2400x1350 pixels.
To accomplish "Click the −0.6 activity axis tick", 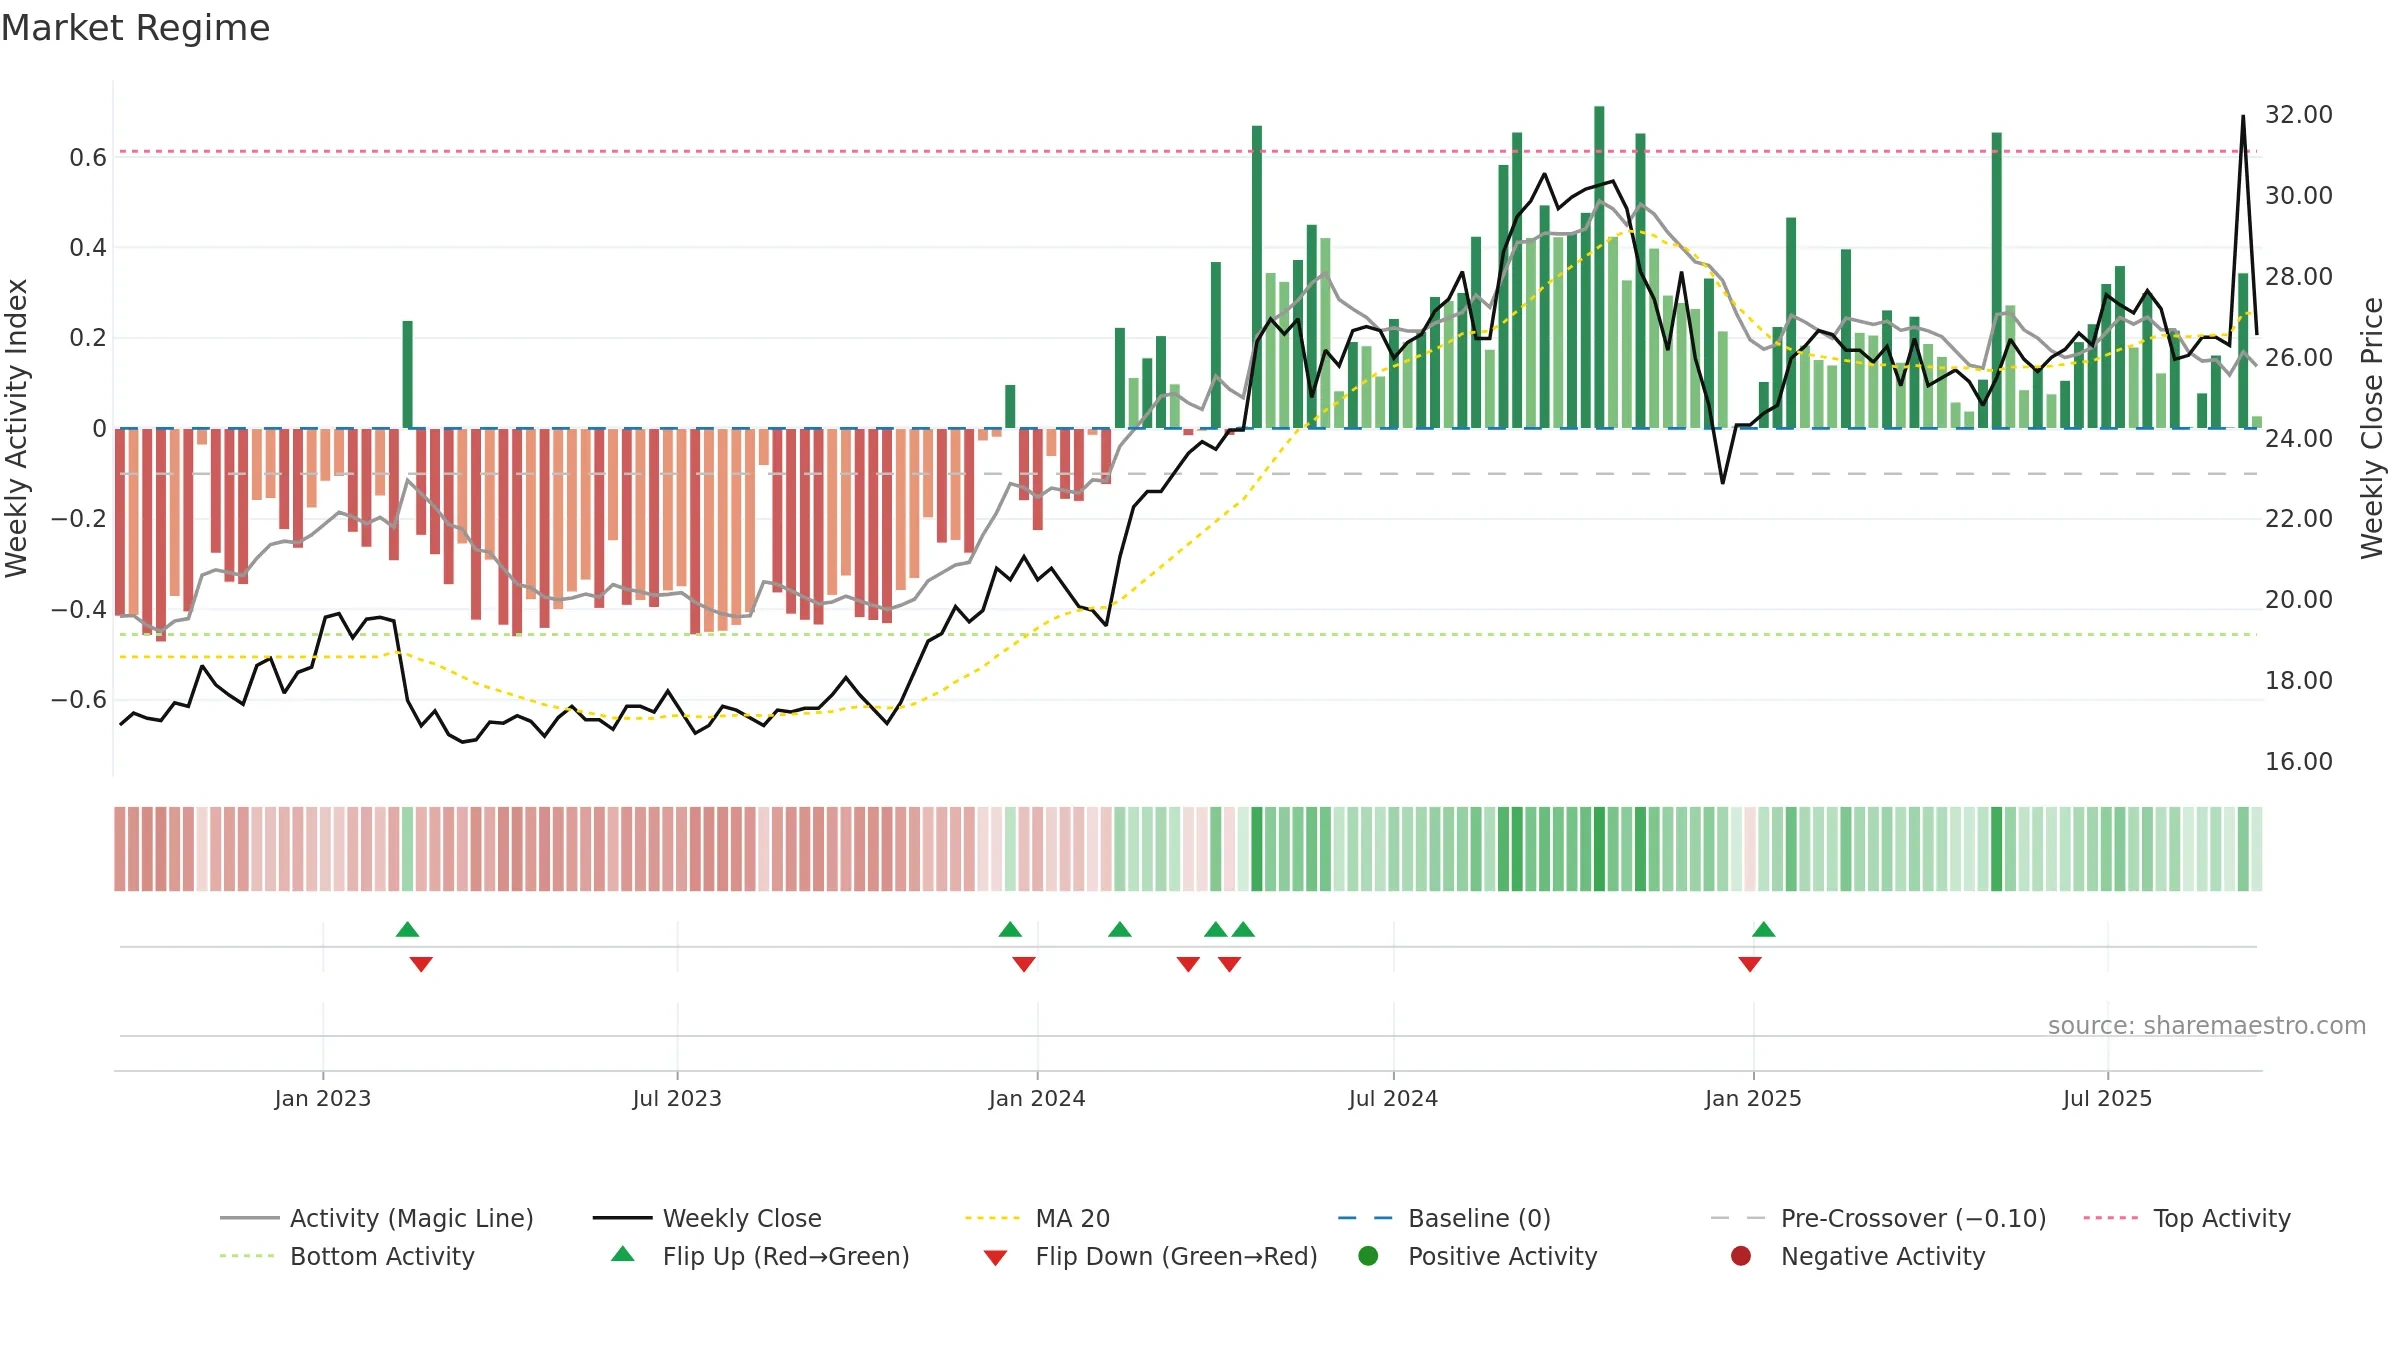I will pyautogui.click(x=79, y=700).
